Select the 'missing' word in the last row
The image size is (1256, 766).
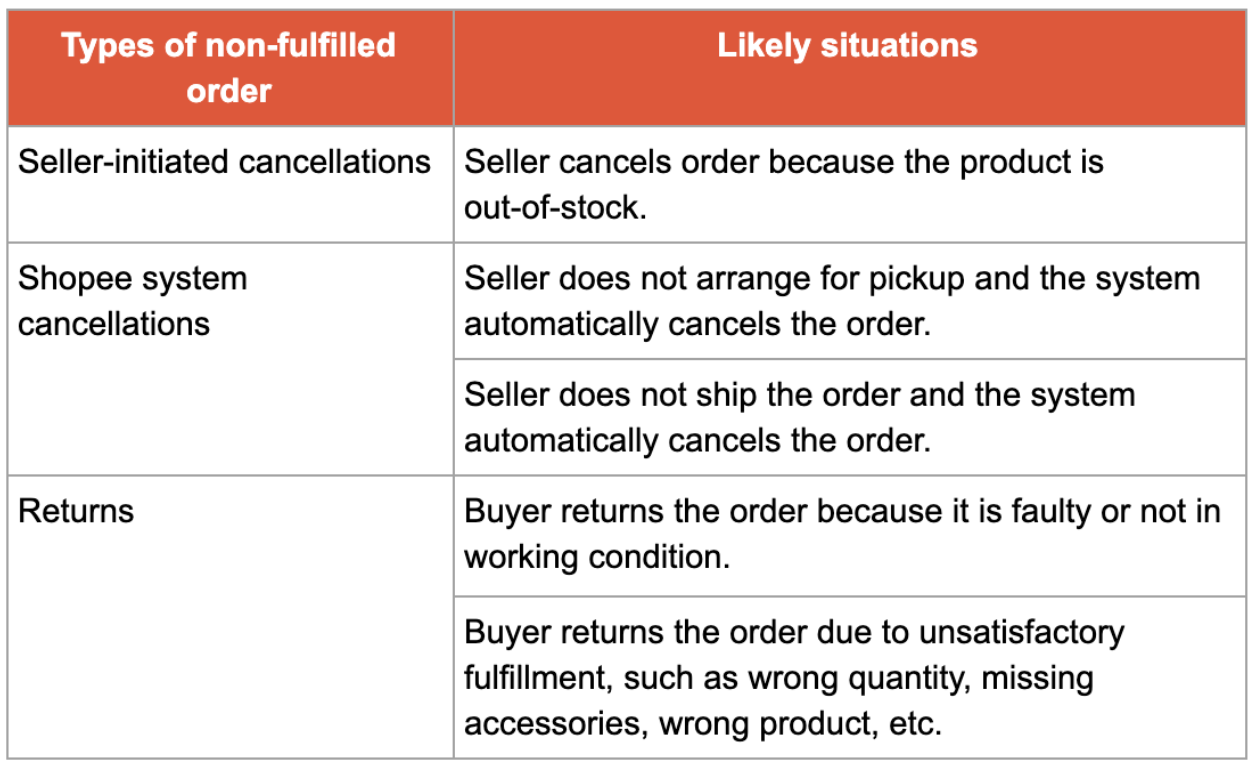(1037, 678)
